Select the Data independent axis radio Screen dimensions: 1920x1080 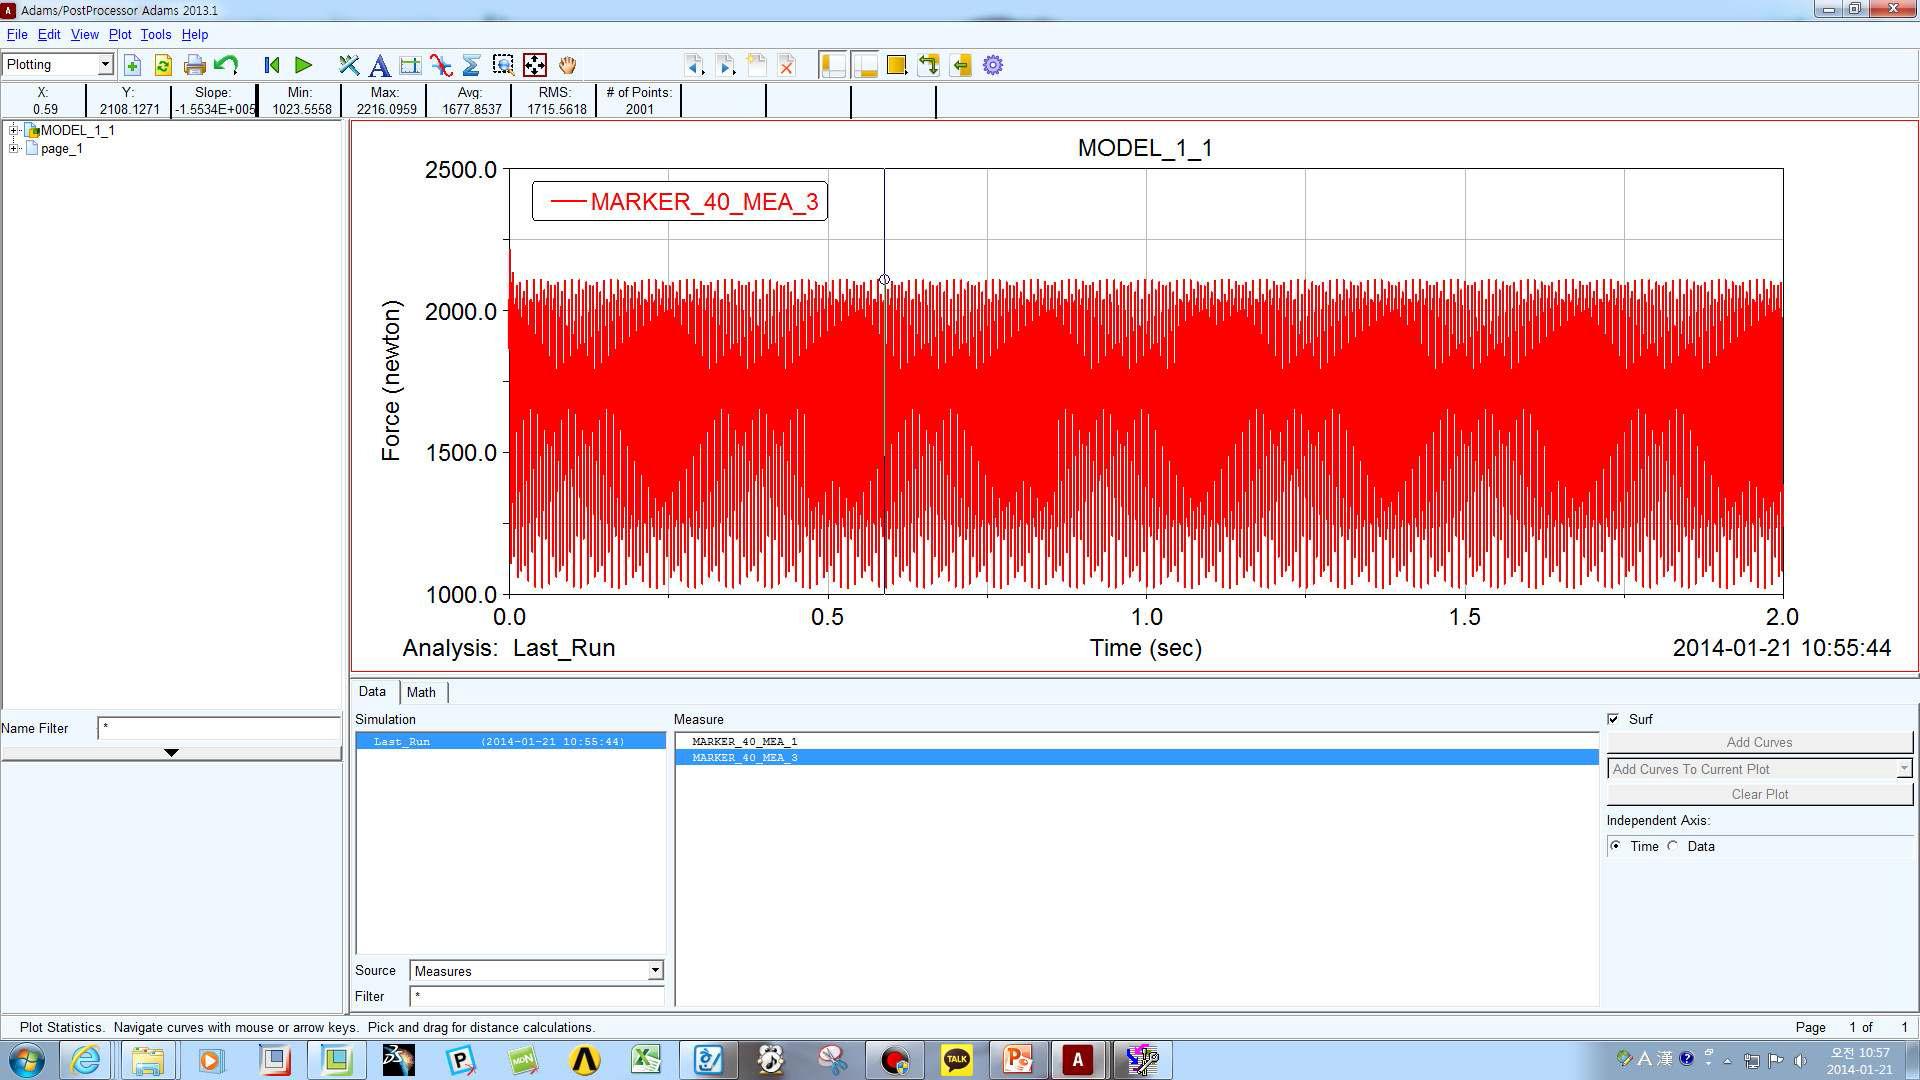1673,846
